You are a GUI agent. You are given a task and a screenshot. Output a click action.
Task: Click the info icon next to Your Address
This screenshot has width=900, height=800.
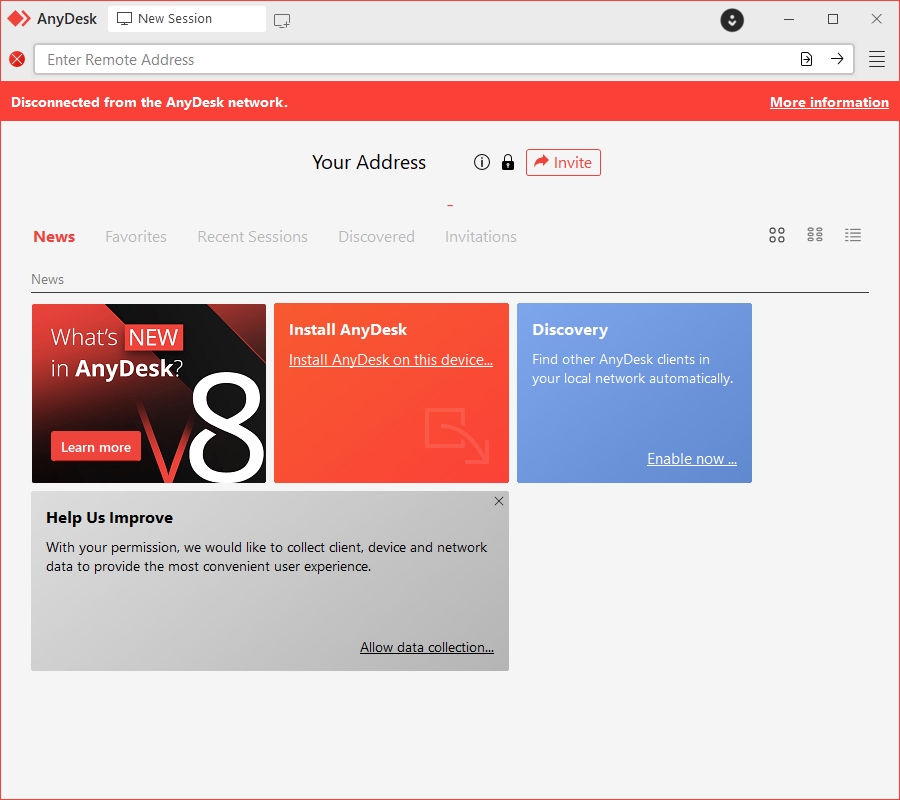tap(481, 162)
